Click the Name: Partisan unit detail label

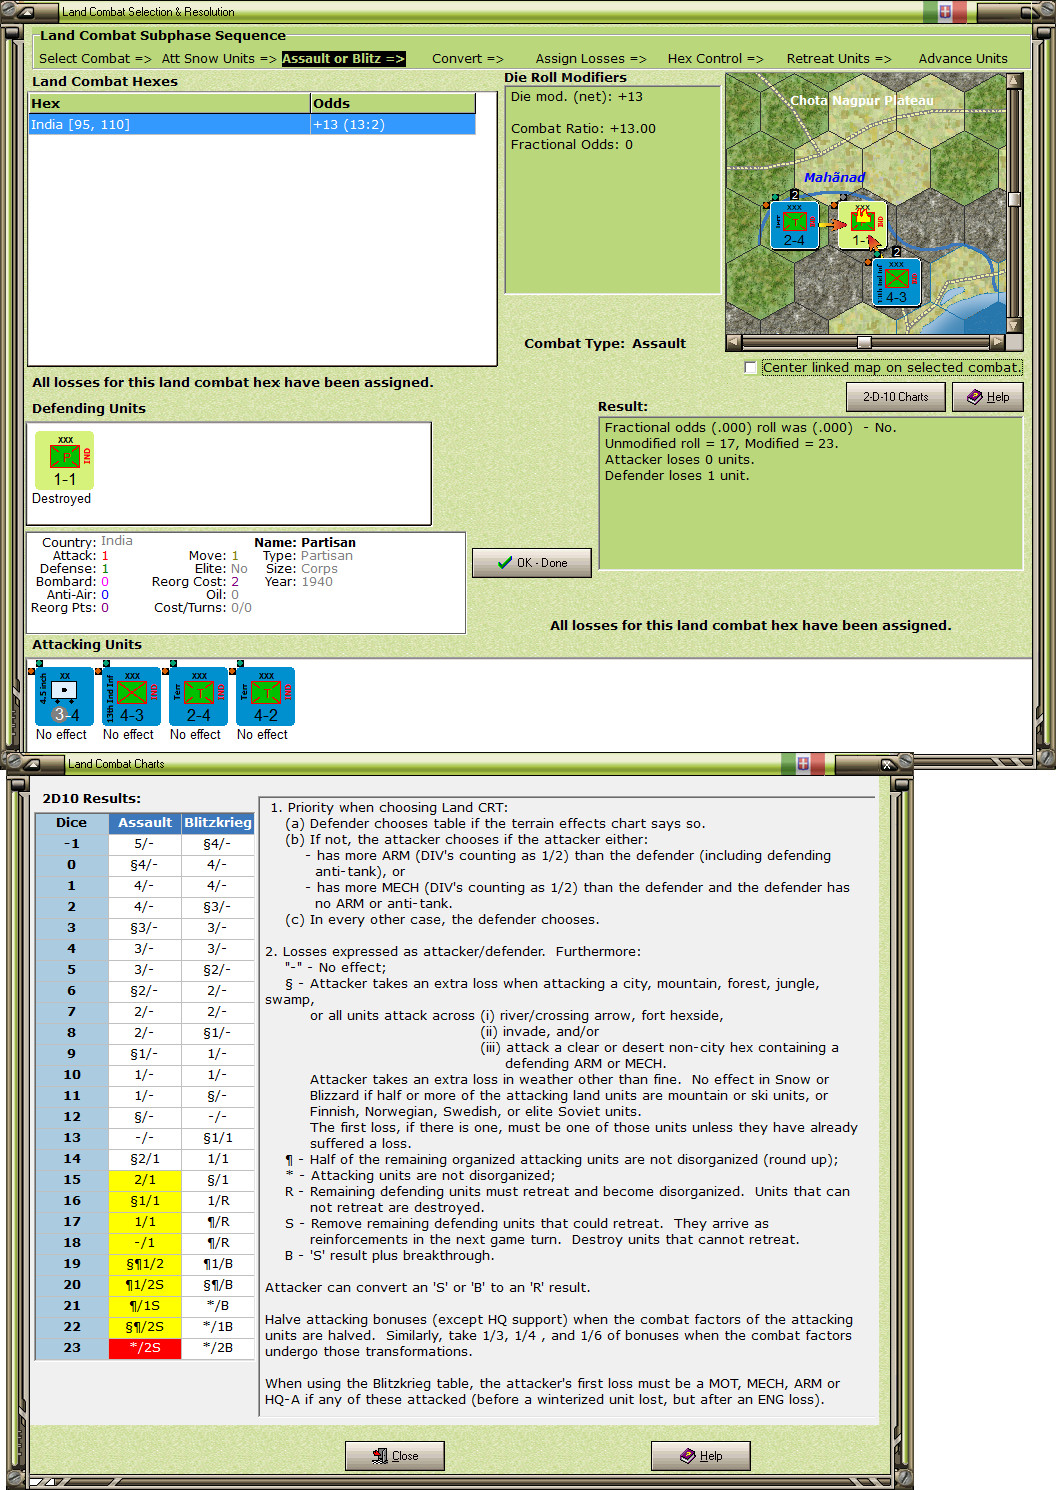305,543
